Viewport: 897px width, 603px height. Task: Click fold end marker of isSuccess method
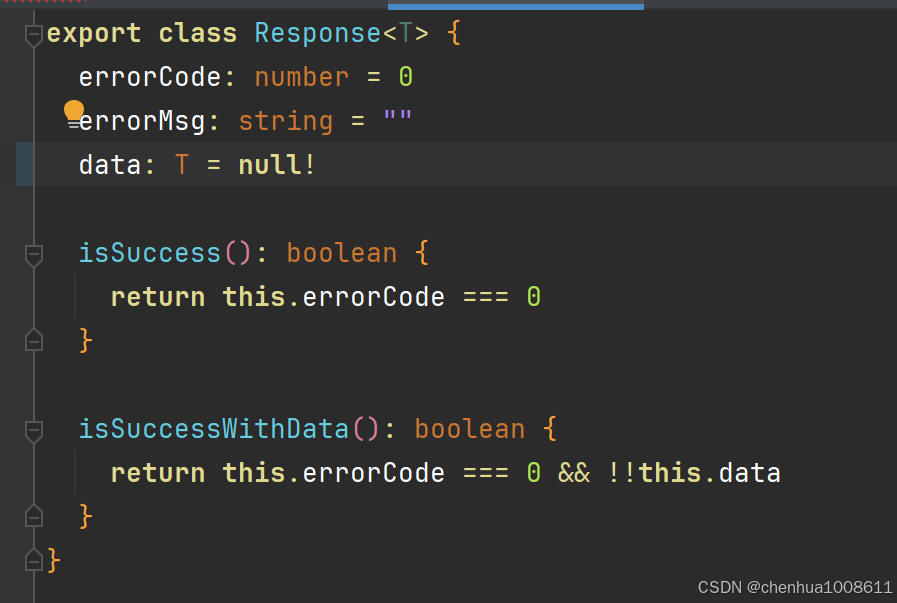[x=34, y=340]
